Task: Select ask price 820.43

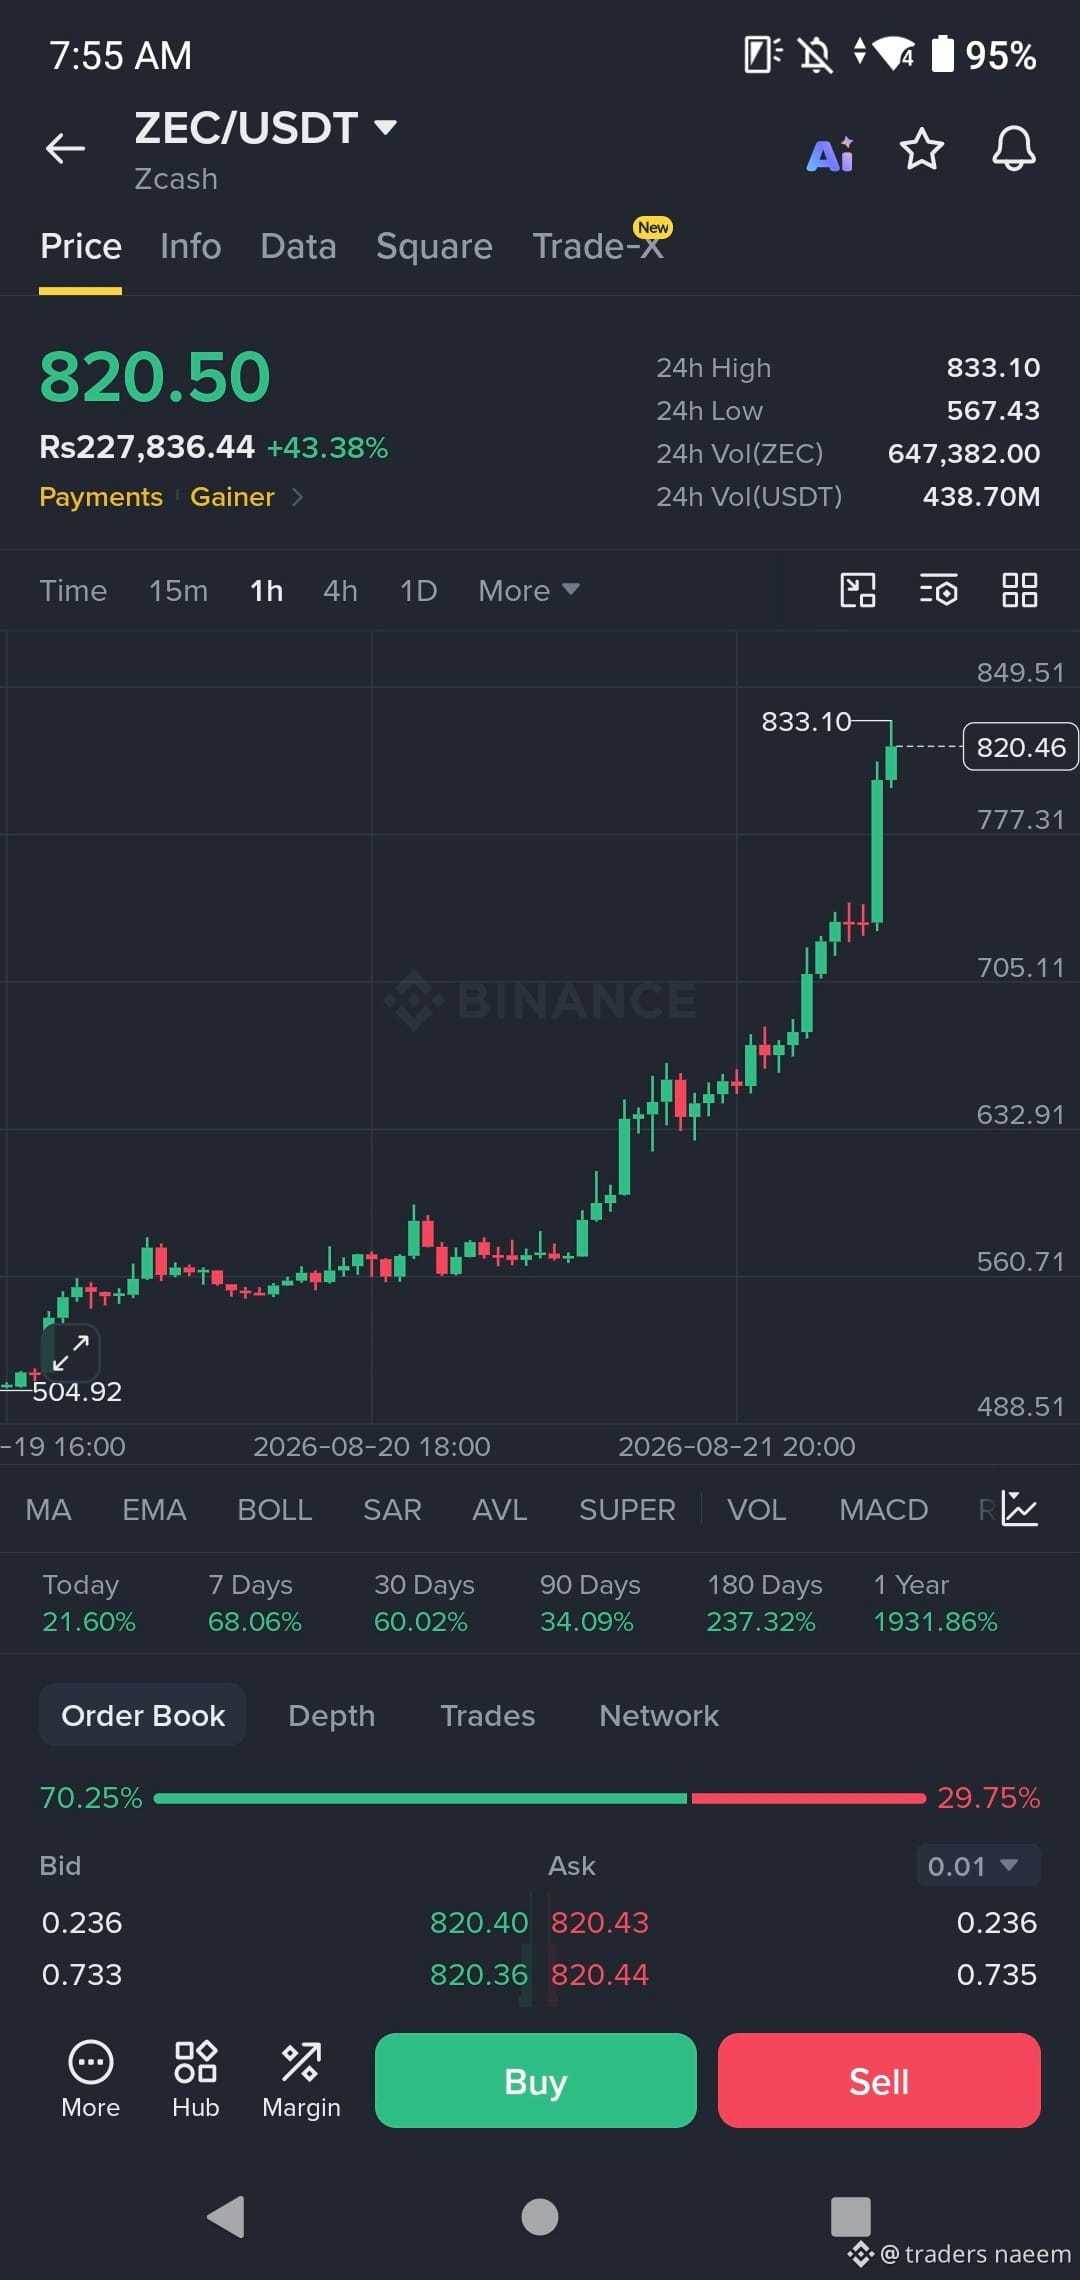Action: tap(600, 1922)
